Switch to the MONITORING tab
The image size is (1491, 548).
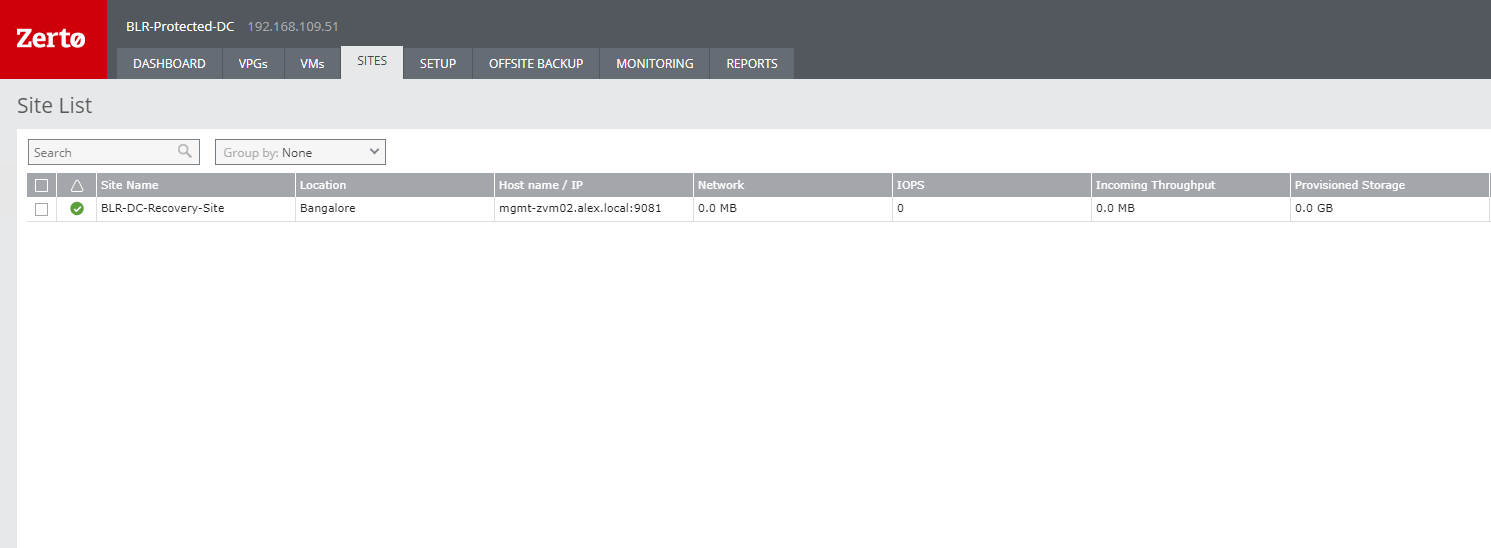654,63
